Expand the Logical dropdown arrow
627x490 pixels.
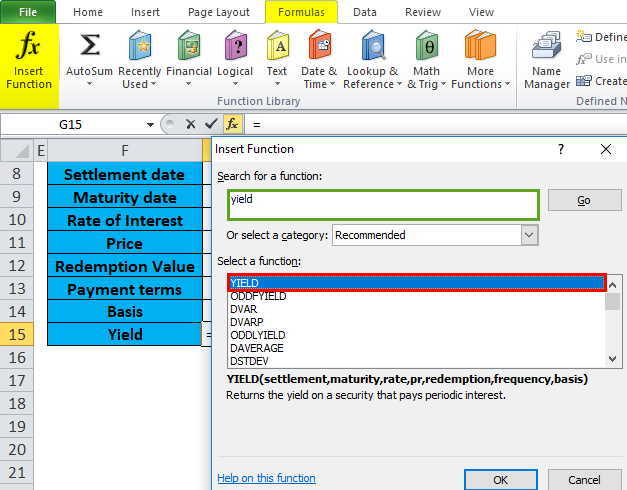tap(236, 84)
